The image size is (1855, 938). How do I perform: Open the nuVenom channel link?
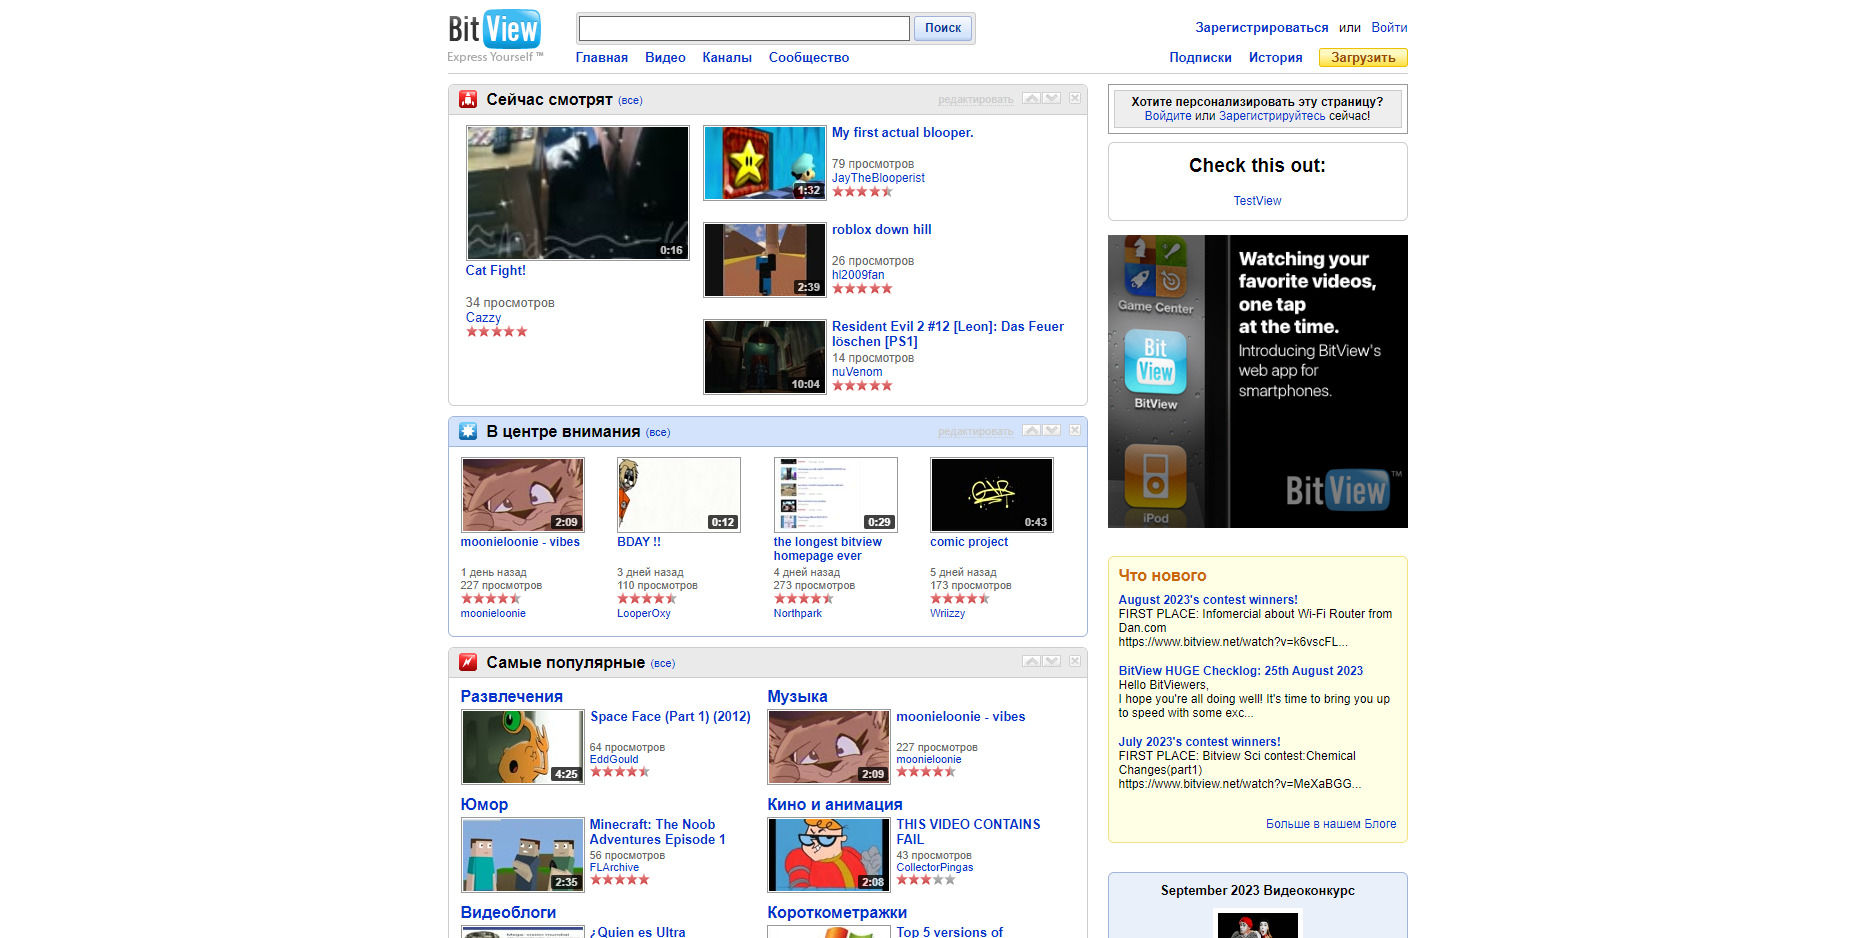[857, 372]
